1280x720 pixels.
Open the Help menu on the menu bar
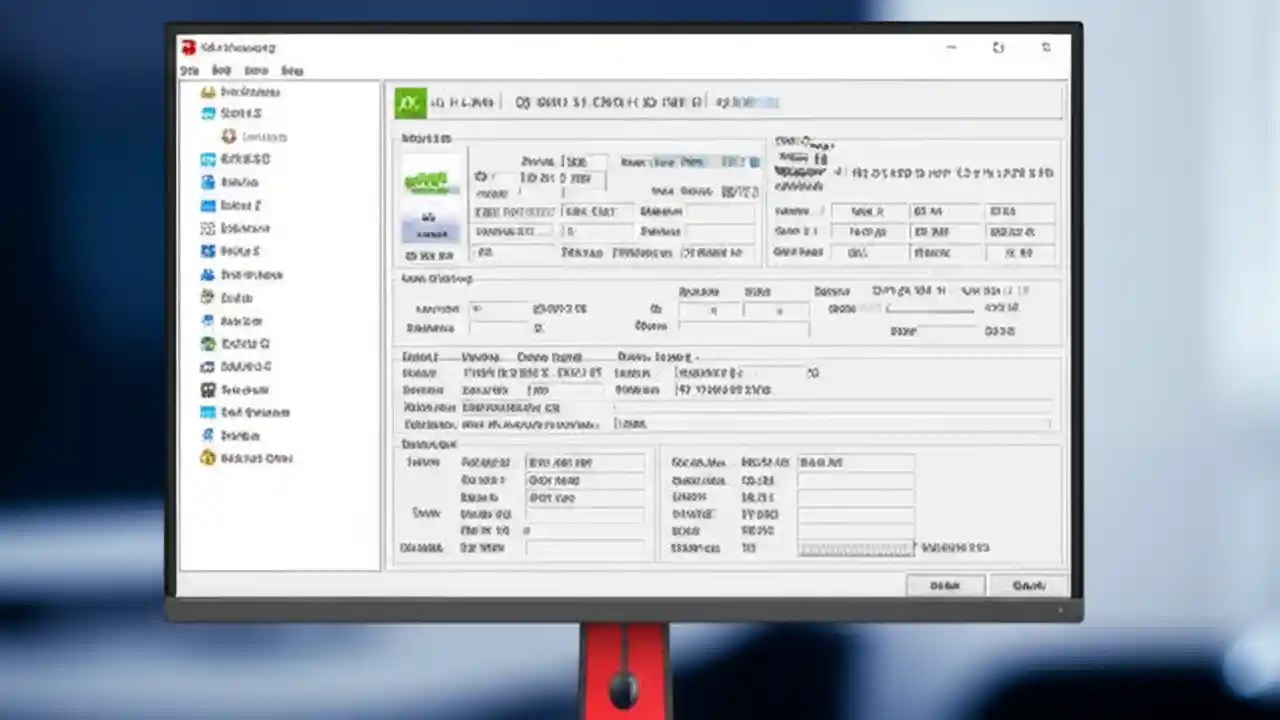point(292,70)
